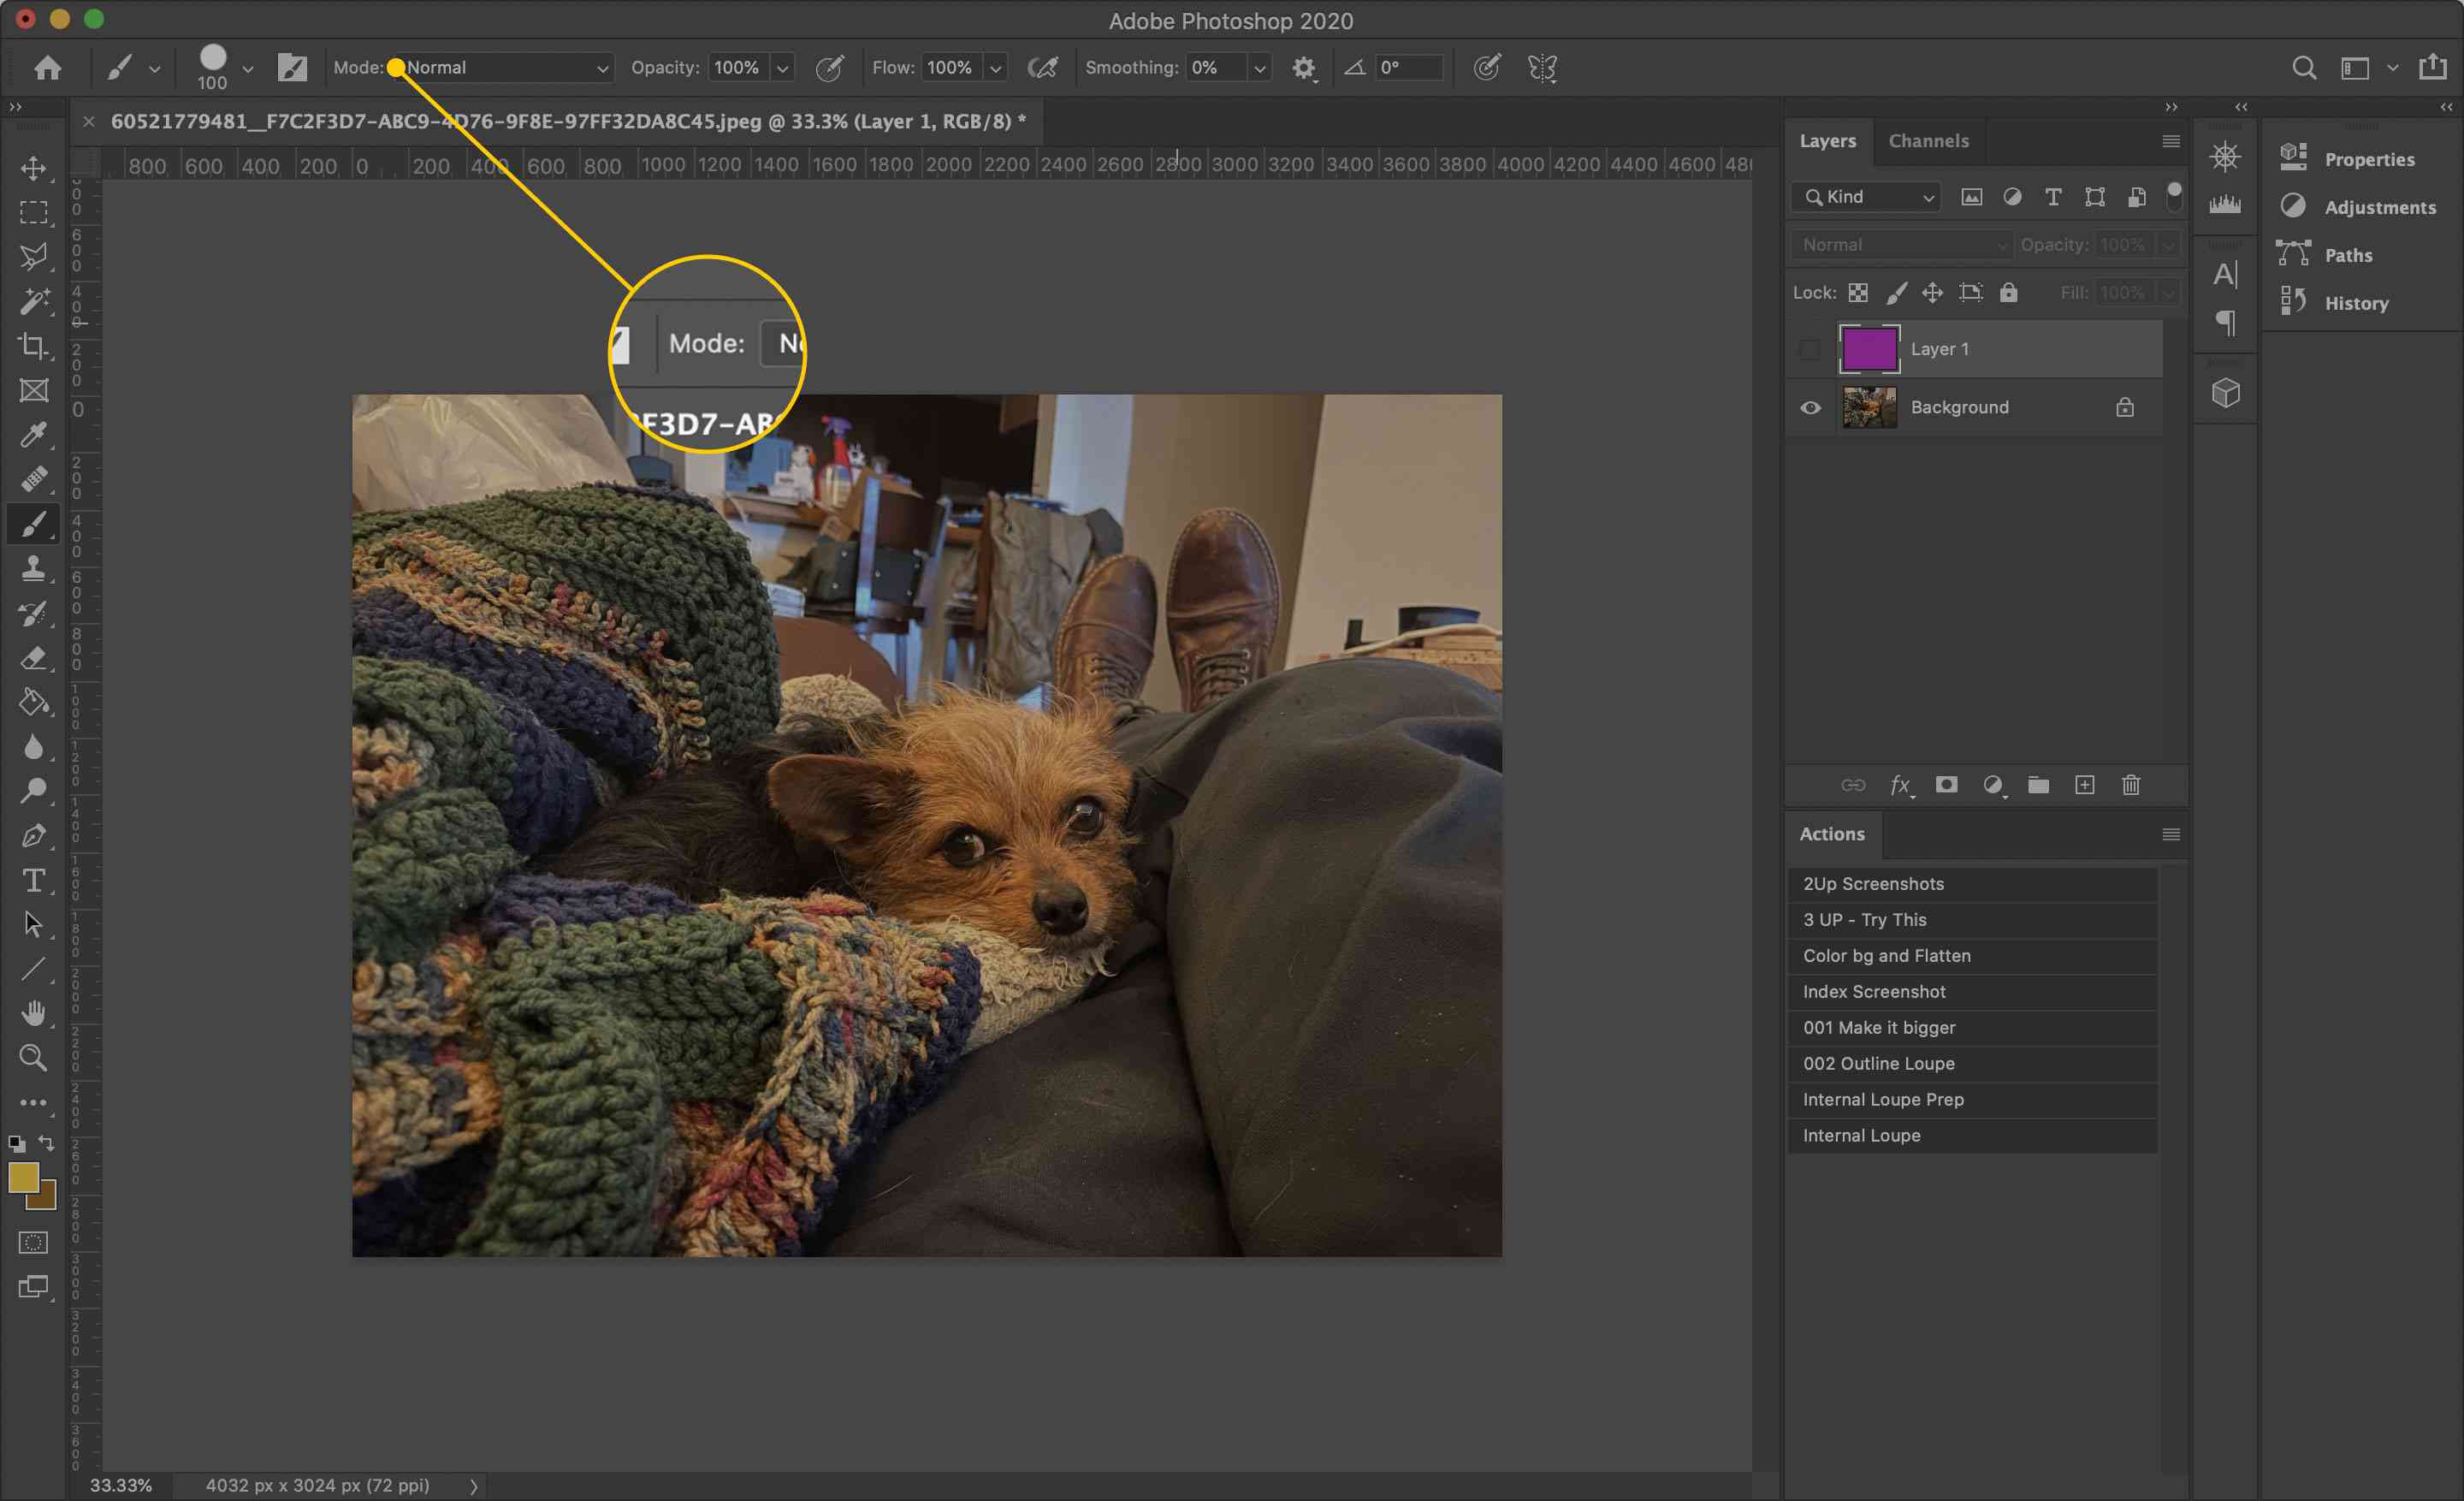Viewport: 2464px width, 1501px height.
Task: Click the Add Layer Mask button
Action: point(1946,785)
